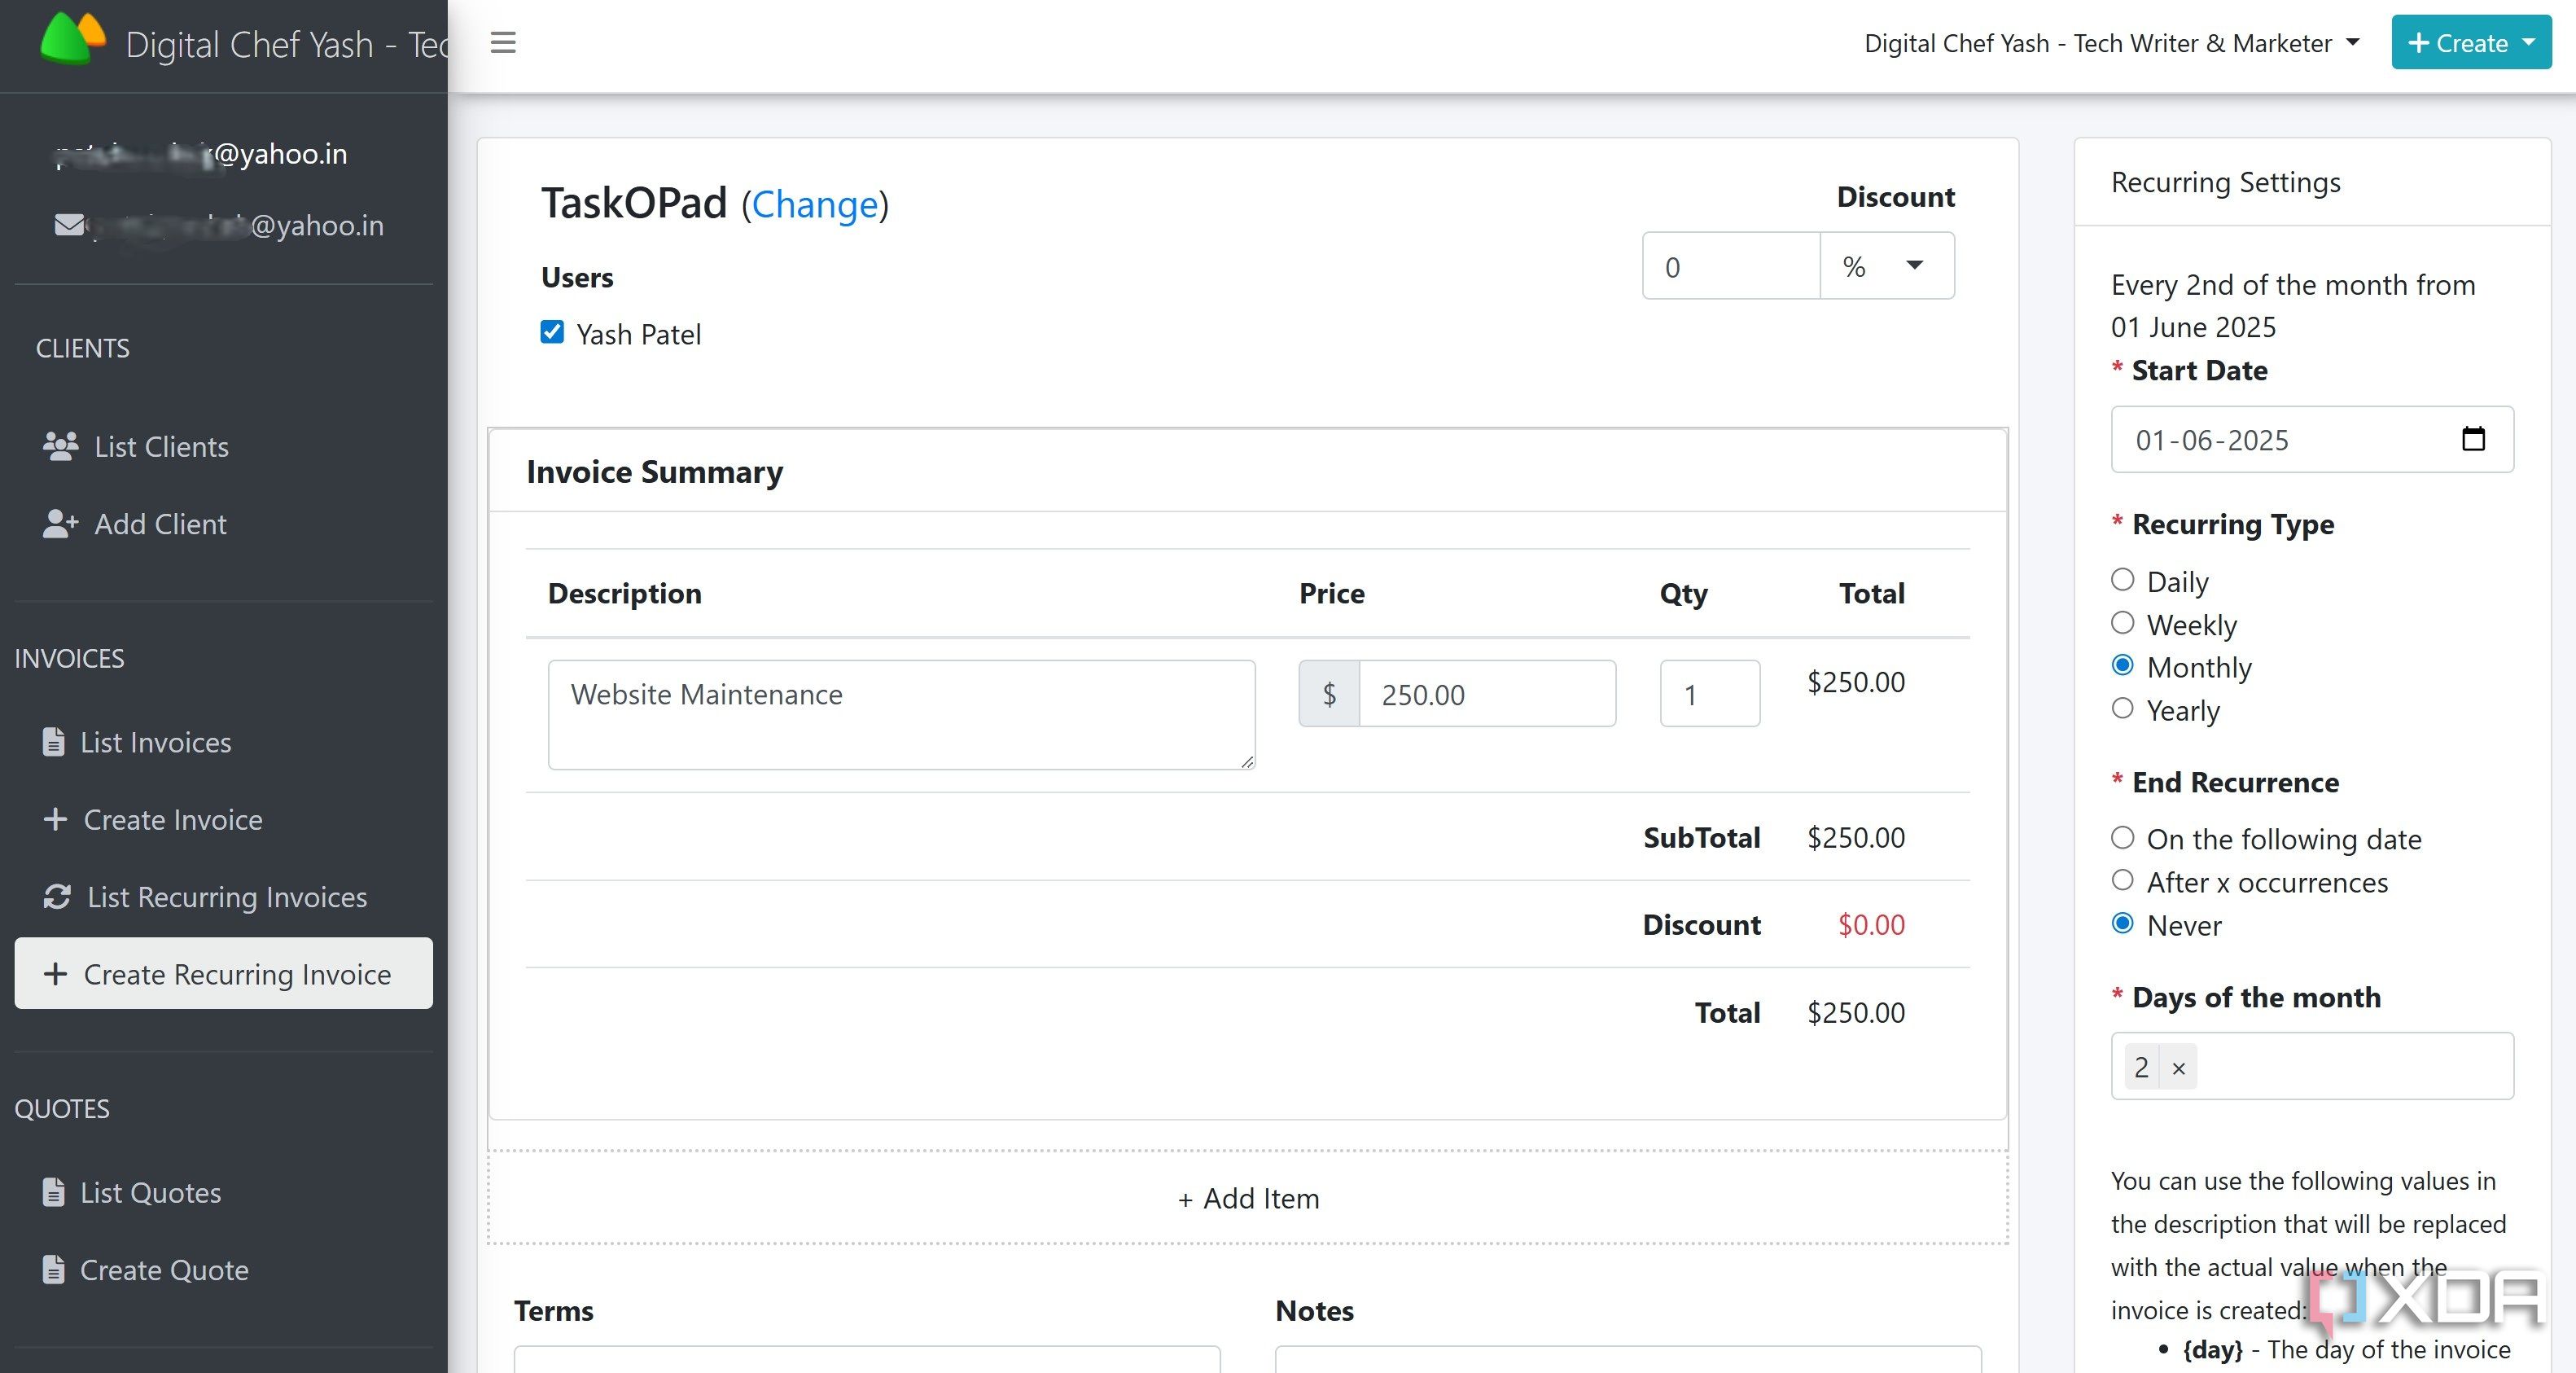Viewport: 2576px width, 1373px height.
Task: Click the Change client link
Action: tap(815, 205)
